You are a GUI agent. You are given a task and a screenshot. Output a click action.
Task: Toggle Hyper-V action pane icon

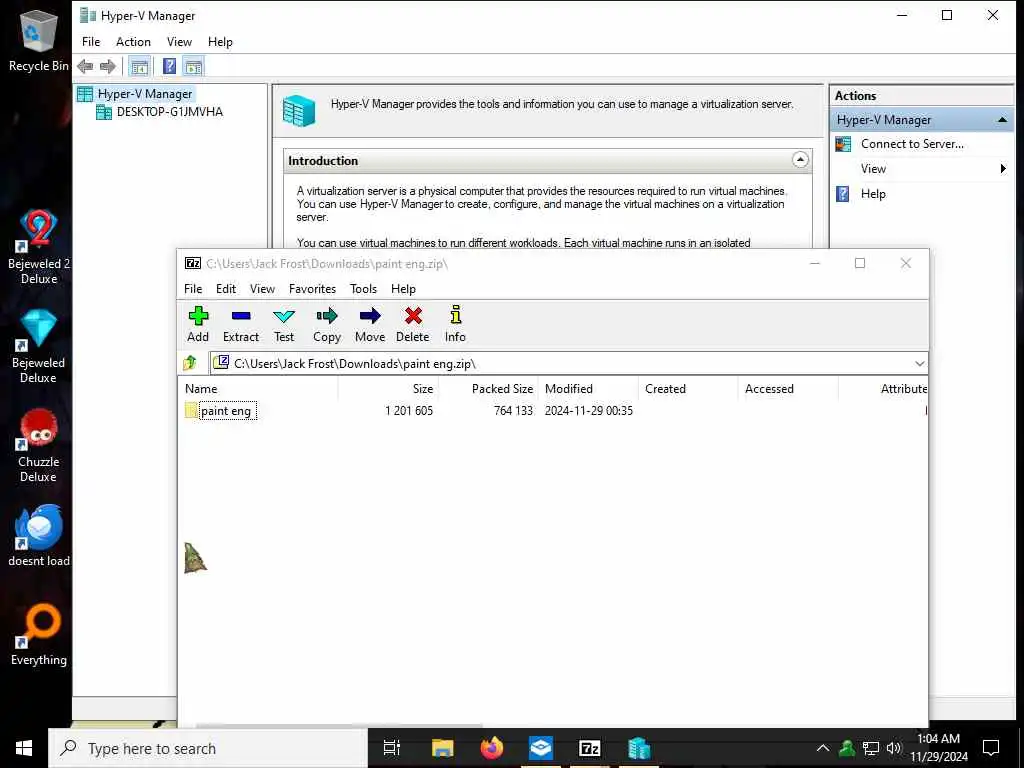[x=193, y=66]
